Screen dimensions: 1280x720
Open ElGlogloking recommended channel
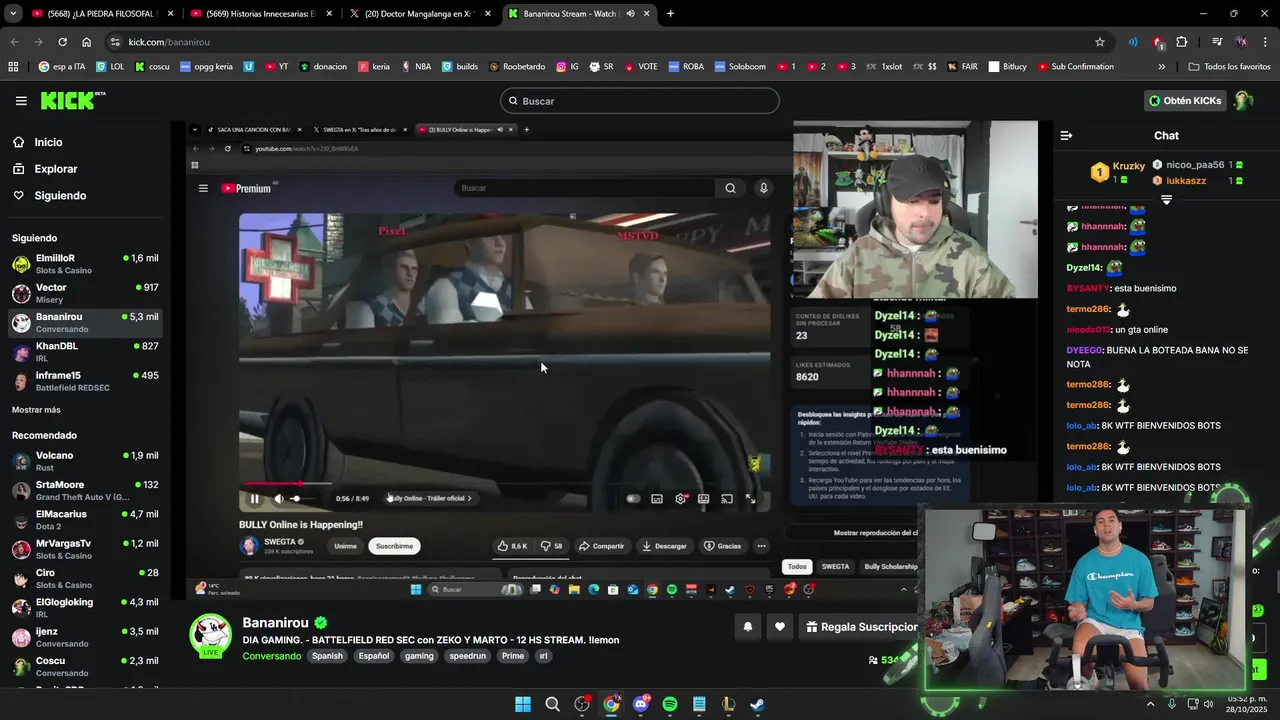point(85,608)
